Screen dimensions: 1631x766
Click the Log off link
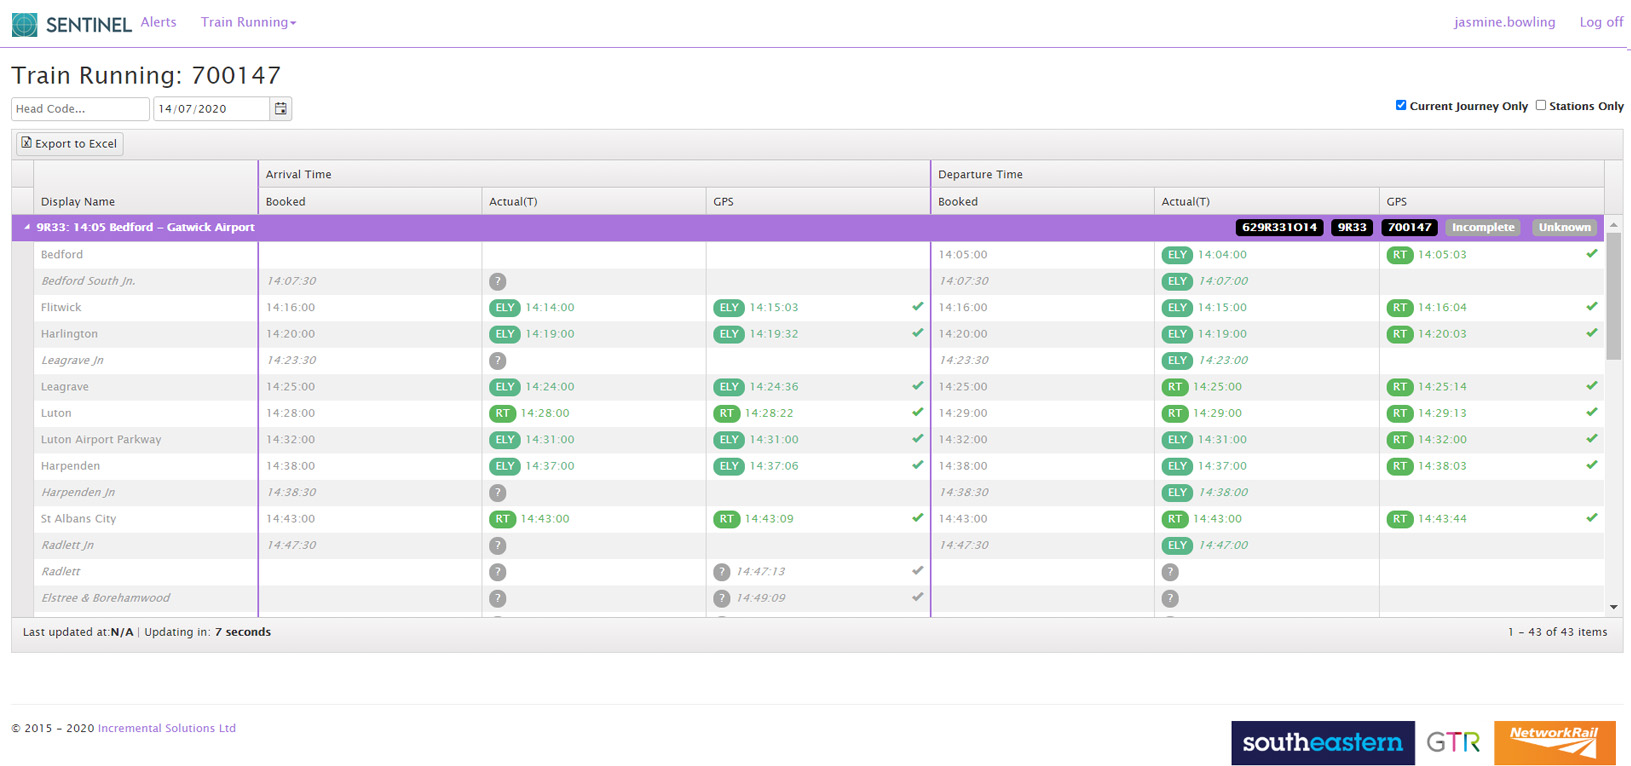(x=1600, y=22)
